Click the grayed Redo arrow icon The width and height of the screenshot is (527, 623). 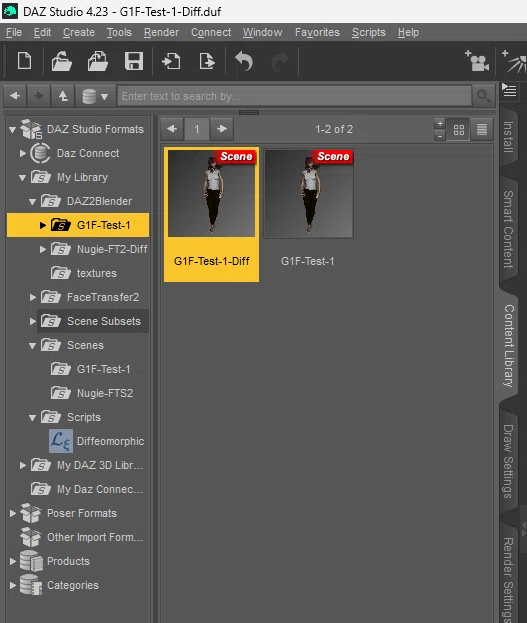tap(280, 61)
